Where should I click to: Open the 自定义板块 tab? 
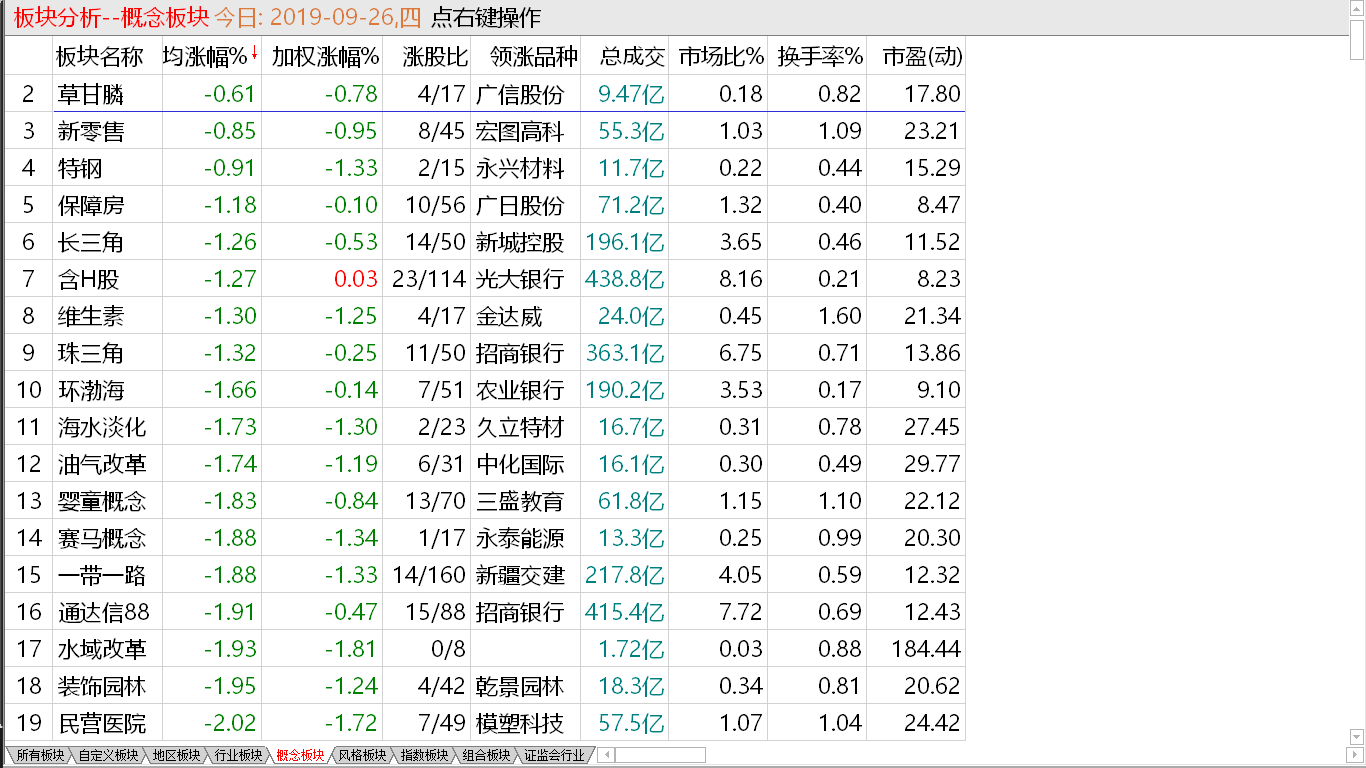pos(109,755)
